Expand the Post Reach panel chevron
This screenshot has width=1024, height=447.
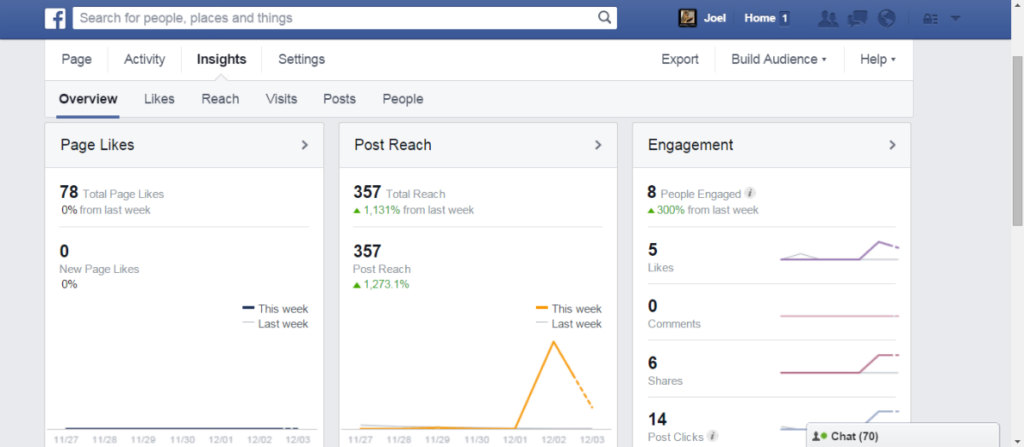pyautogui.click(x=598, y=145)
